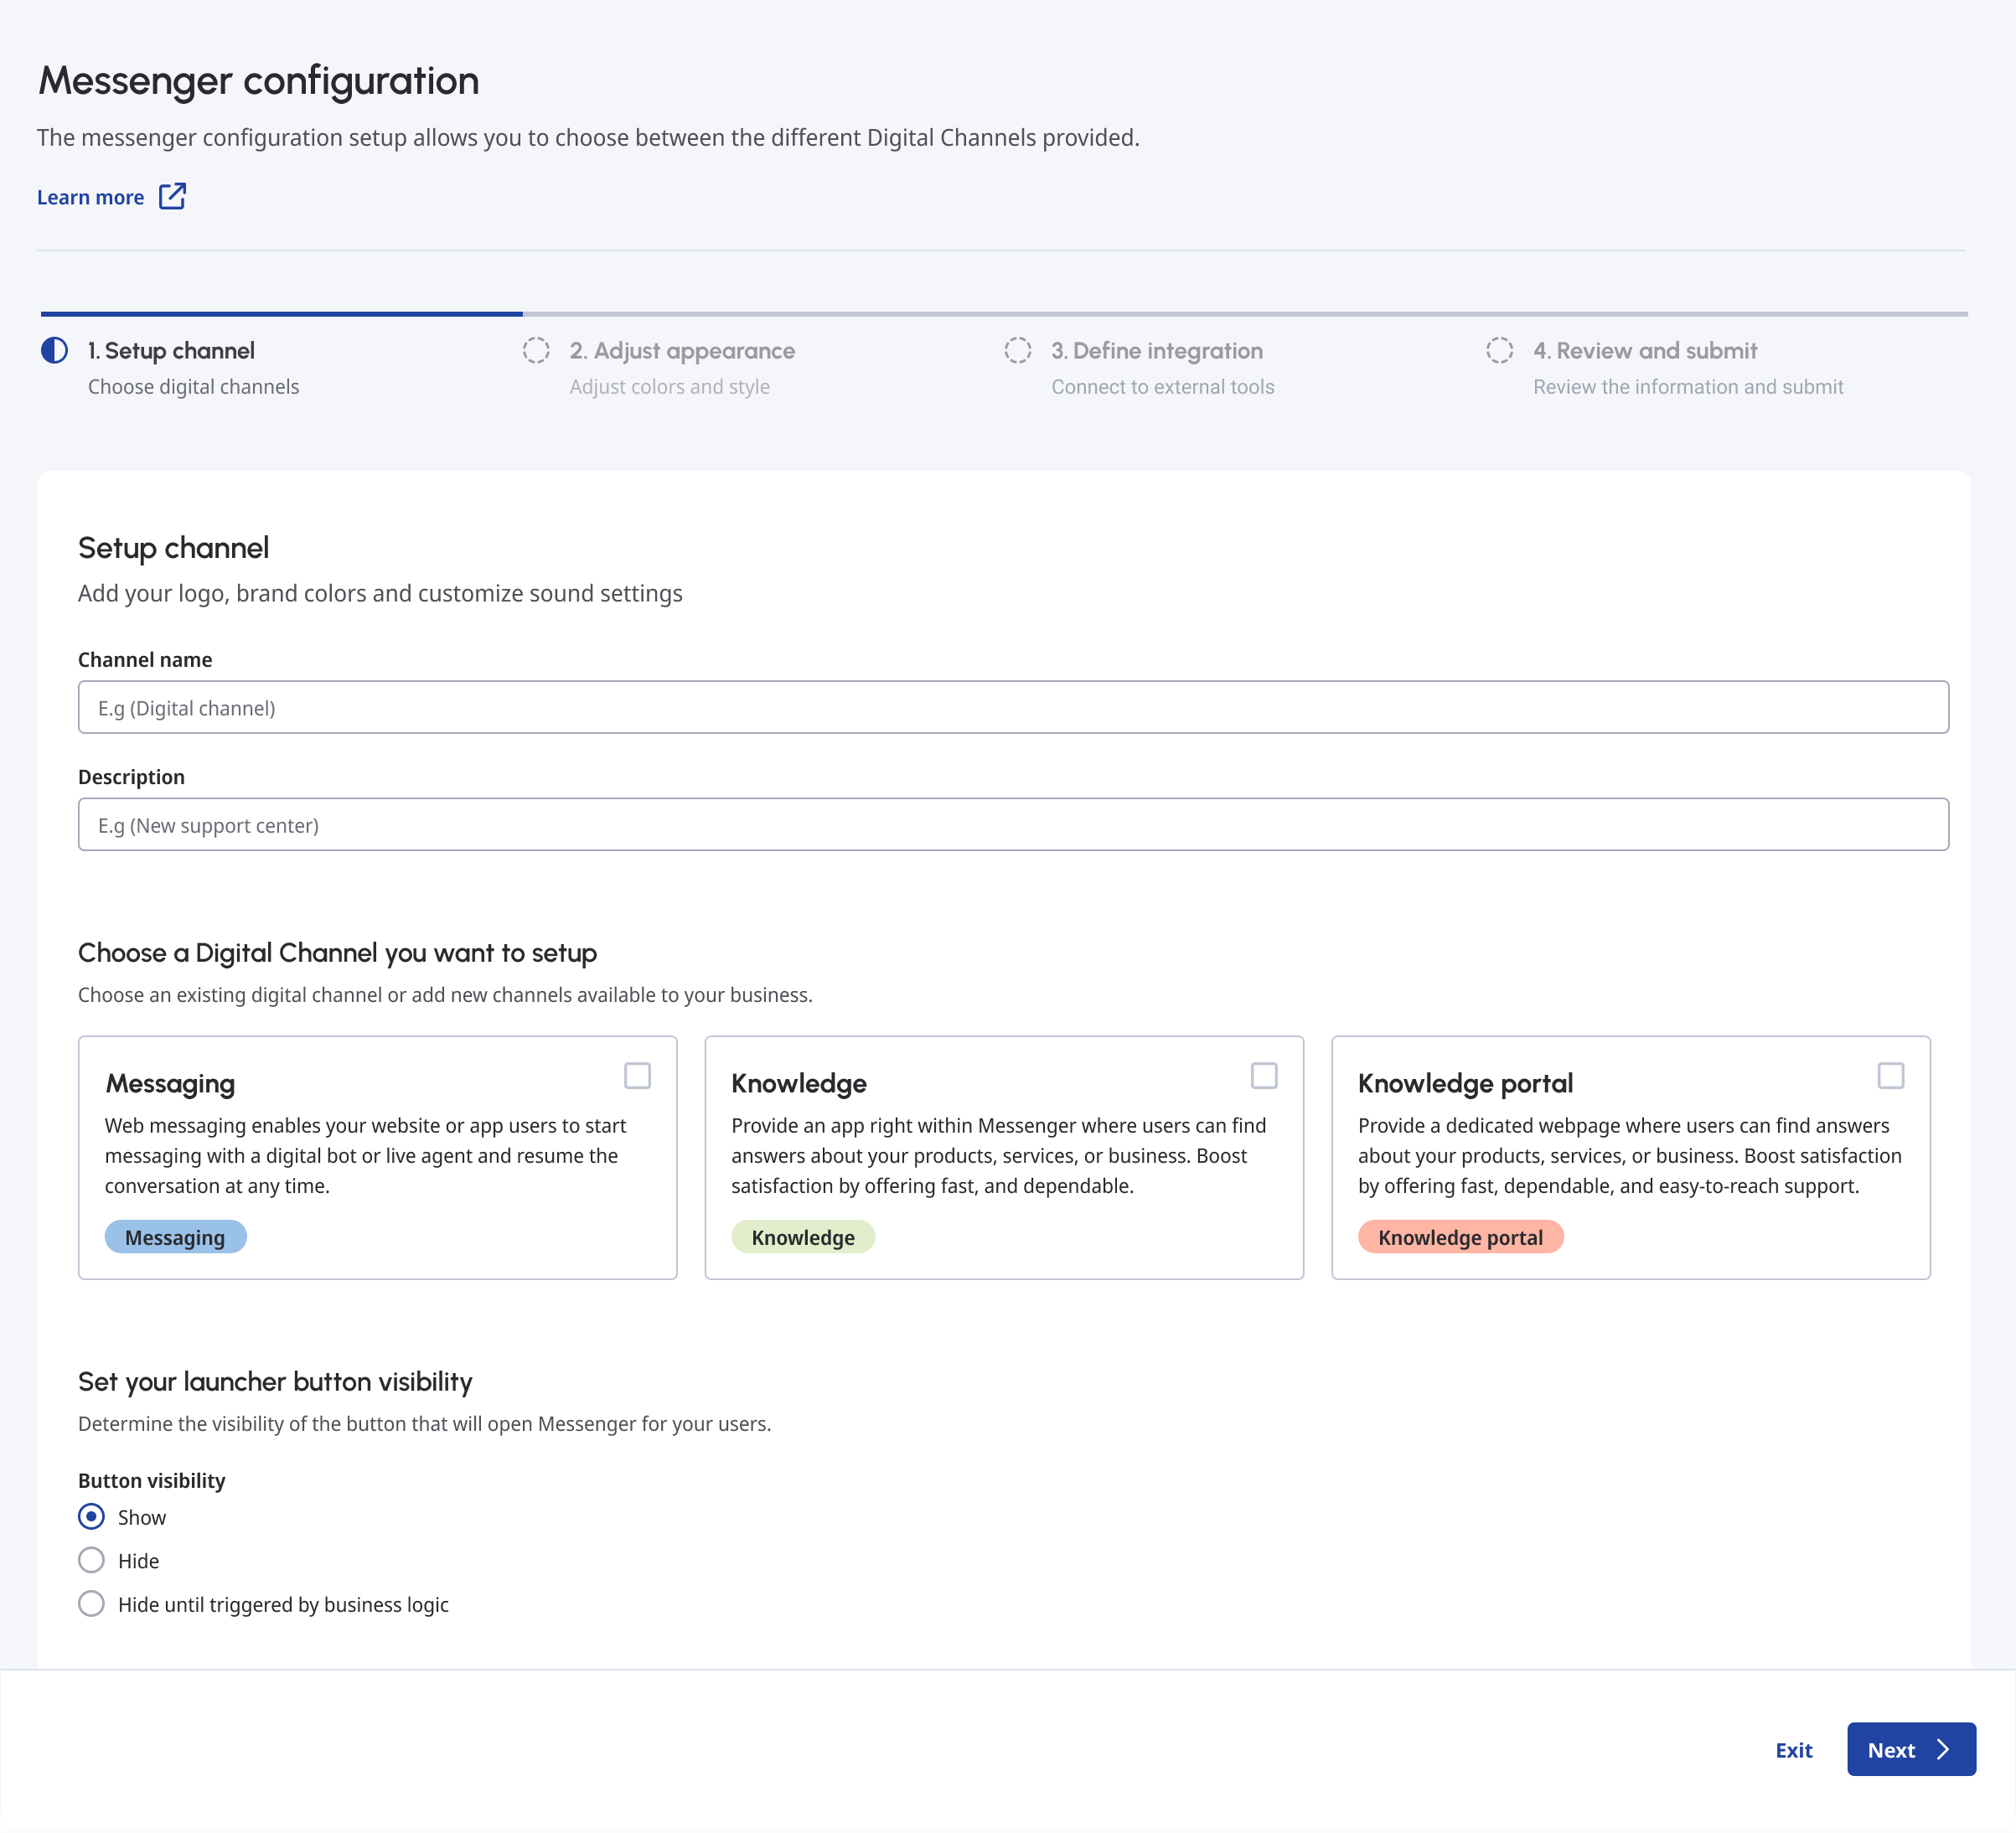This screenshot has height=1833, width=2016.
Task: Open the Learn more link
Action: 91,196
